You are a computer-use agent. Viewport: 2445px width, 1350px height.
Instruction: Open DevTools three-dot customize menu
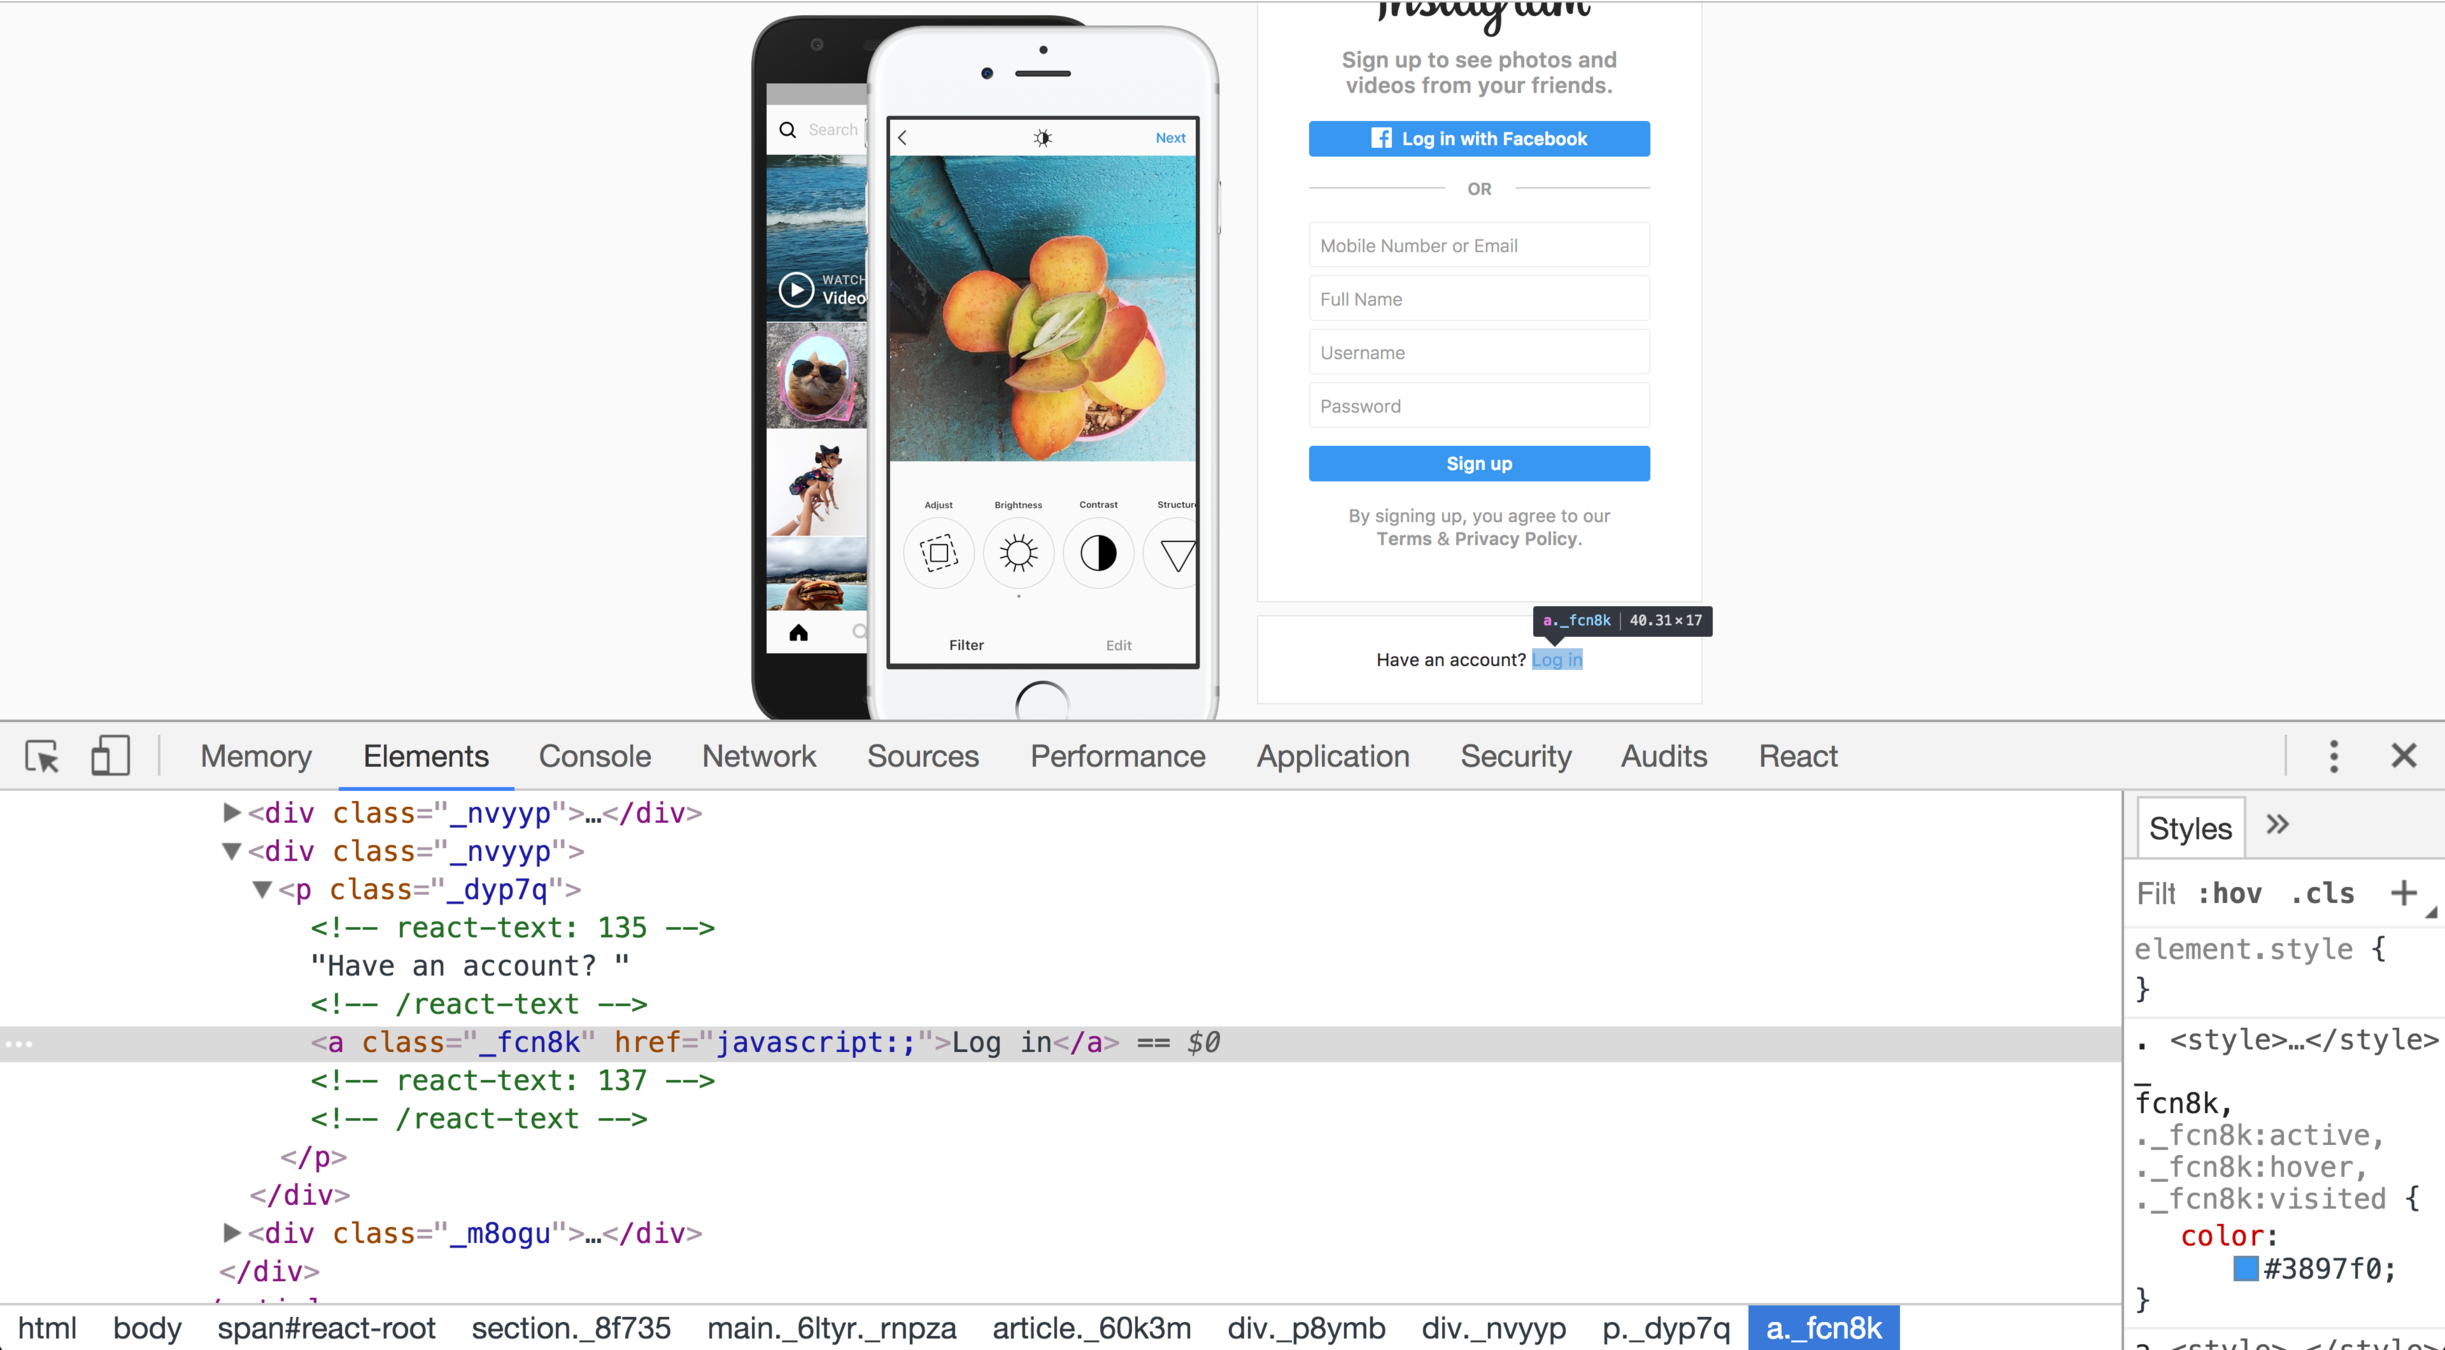[x=2333, y=756]
